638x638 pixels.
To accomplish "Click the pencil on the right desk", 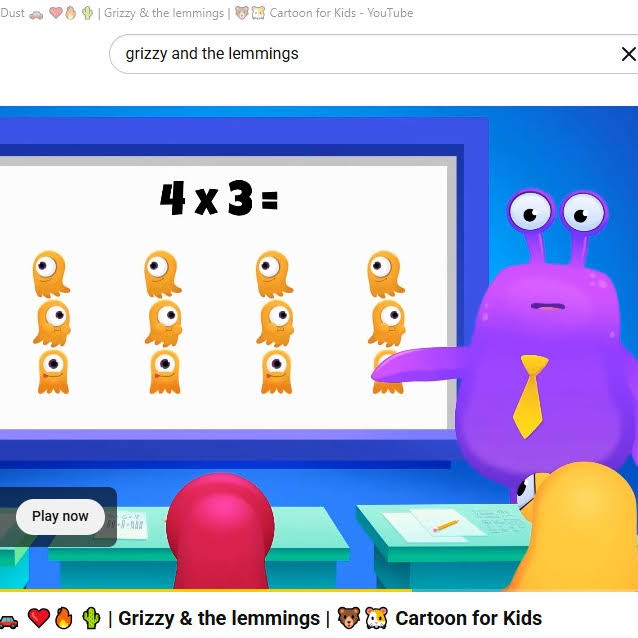I will tap(445, 525).
